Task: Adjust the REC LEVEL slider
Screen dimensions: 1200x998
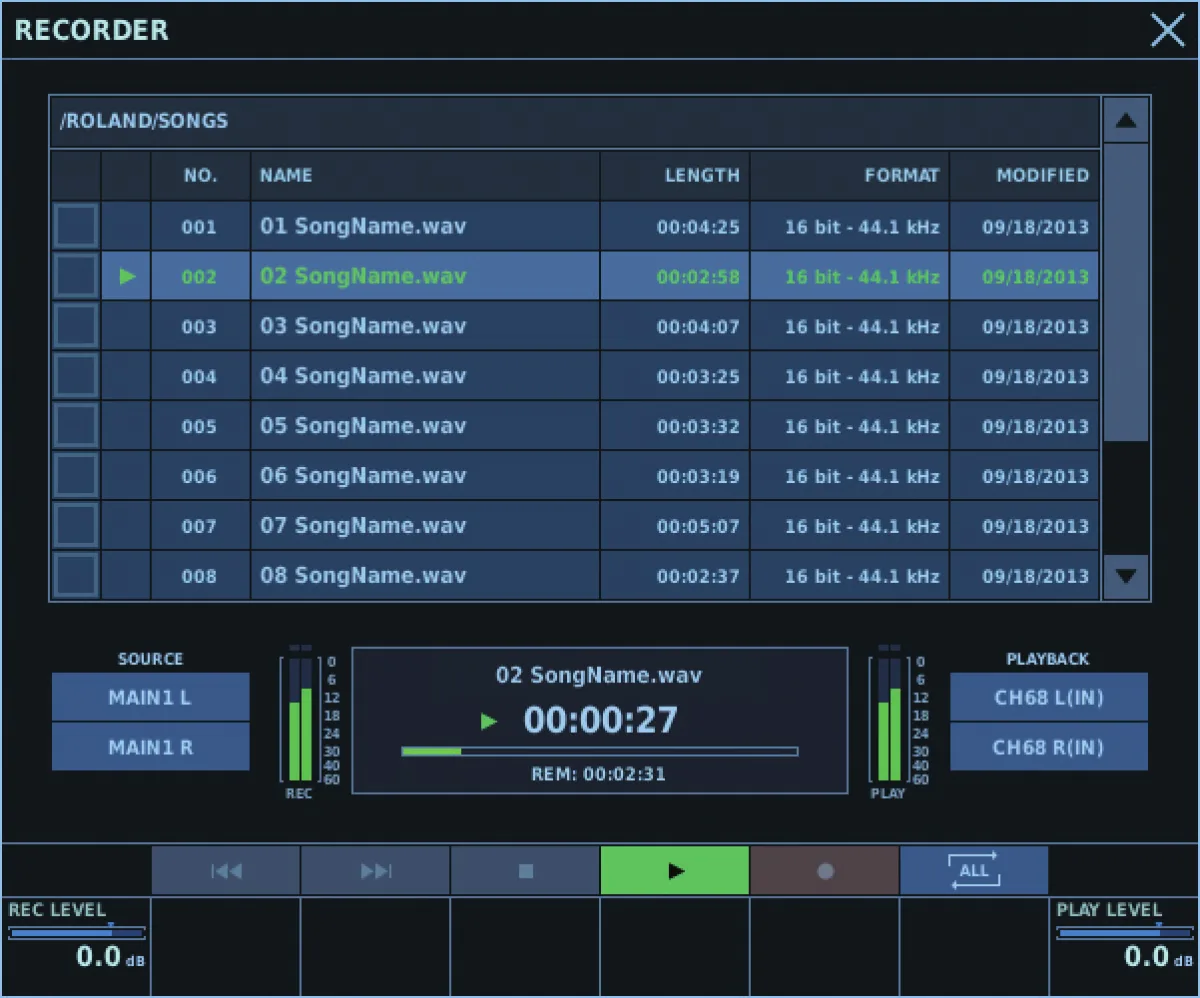Action: tap(77, 933)
